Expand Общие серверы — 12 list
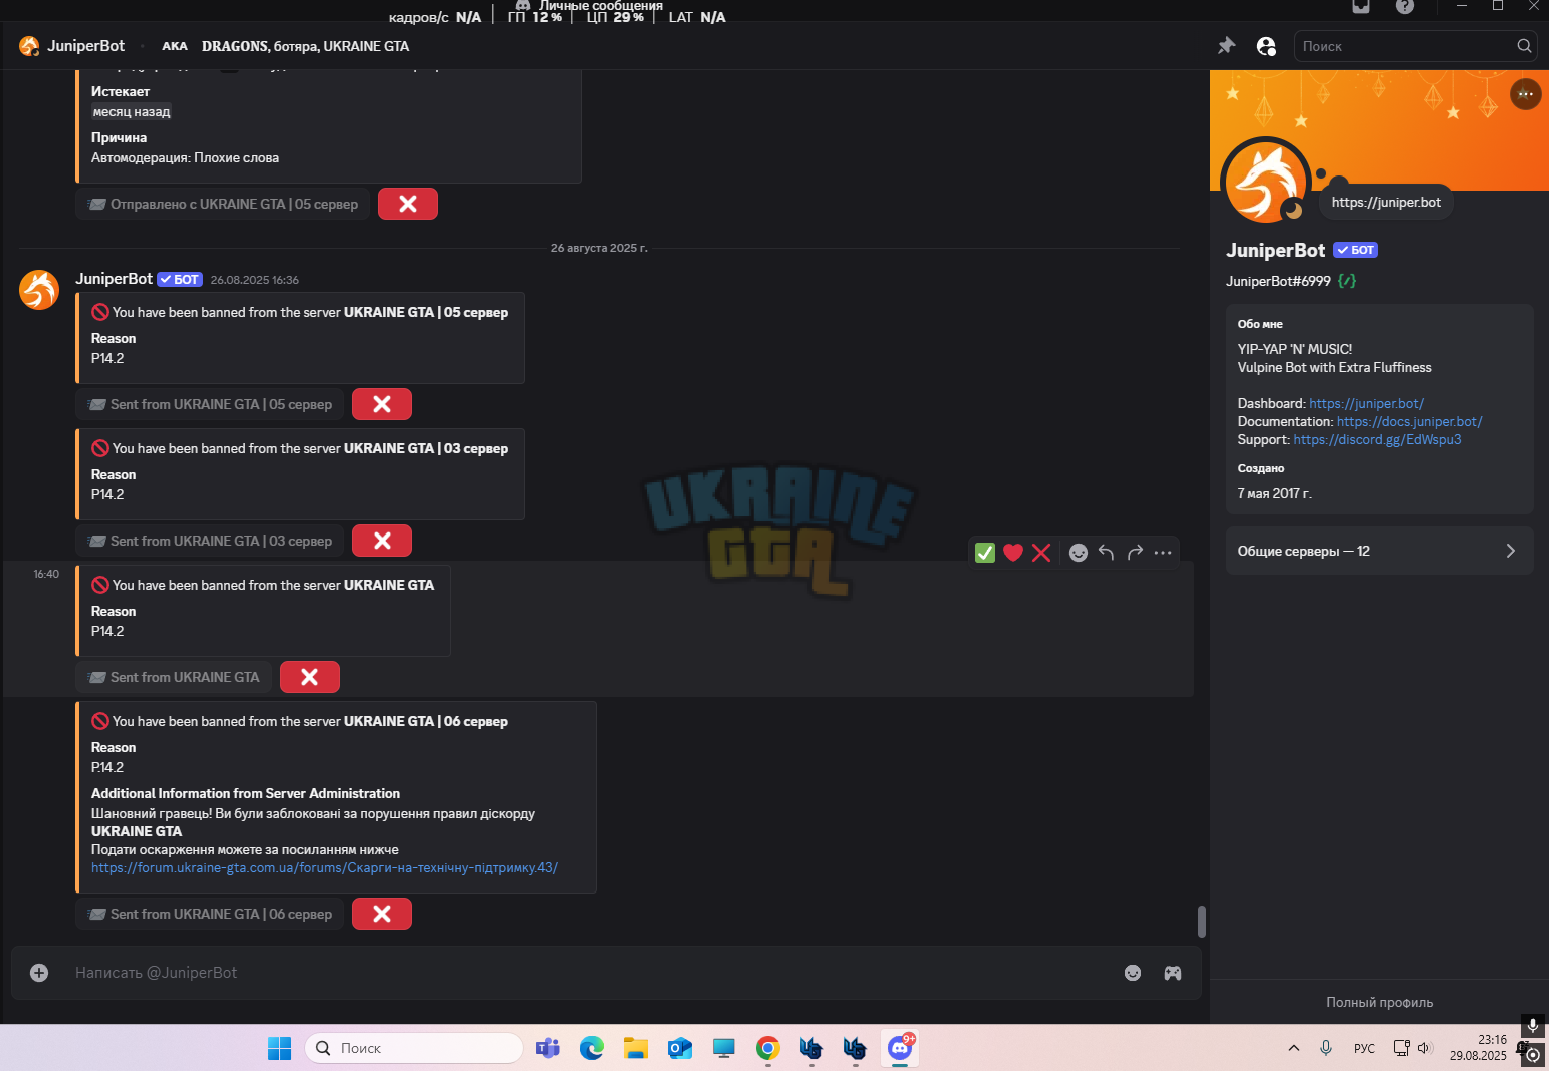The image size is (1551, 1071). [1379, 551]
